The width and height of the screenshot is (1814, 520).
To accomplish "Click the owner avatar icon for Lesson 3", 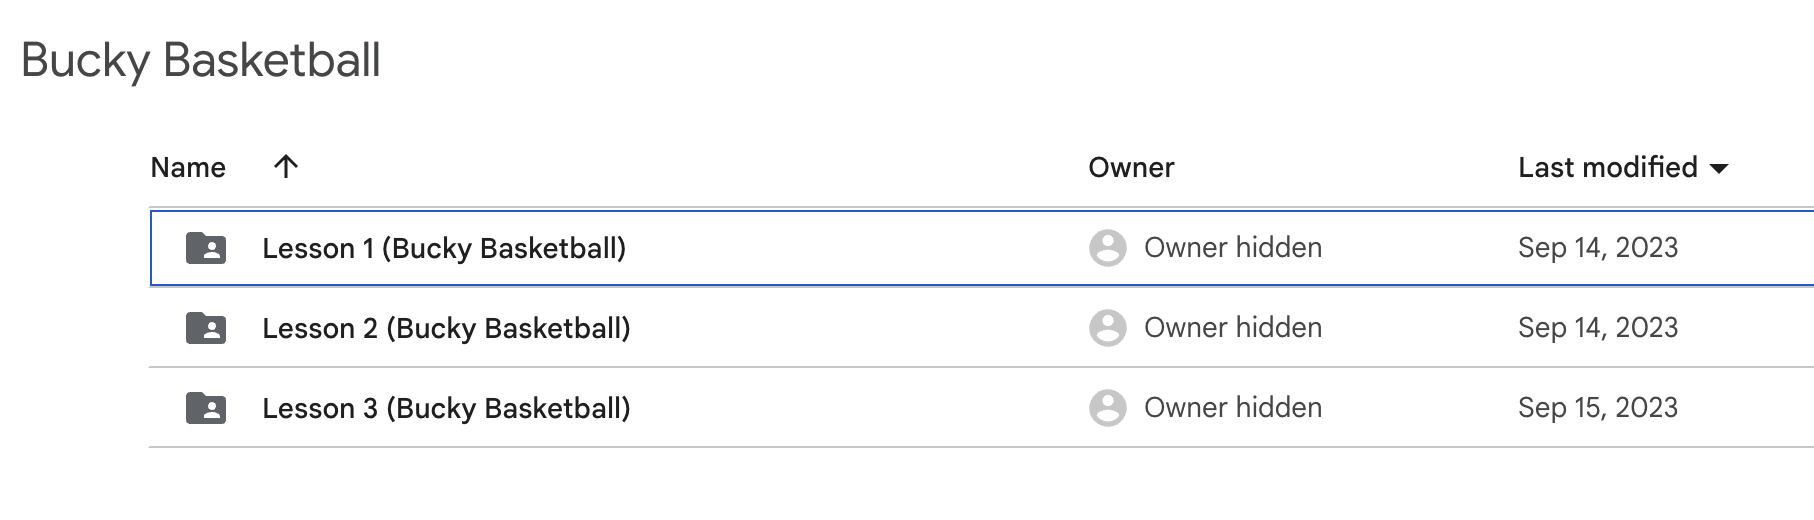I will (1107, 408).
